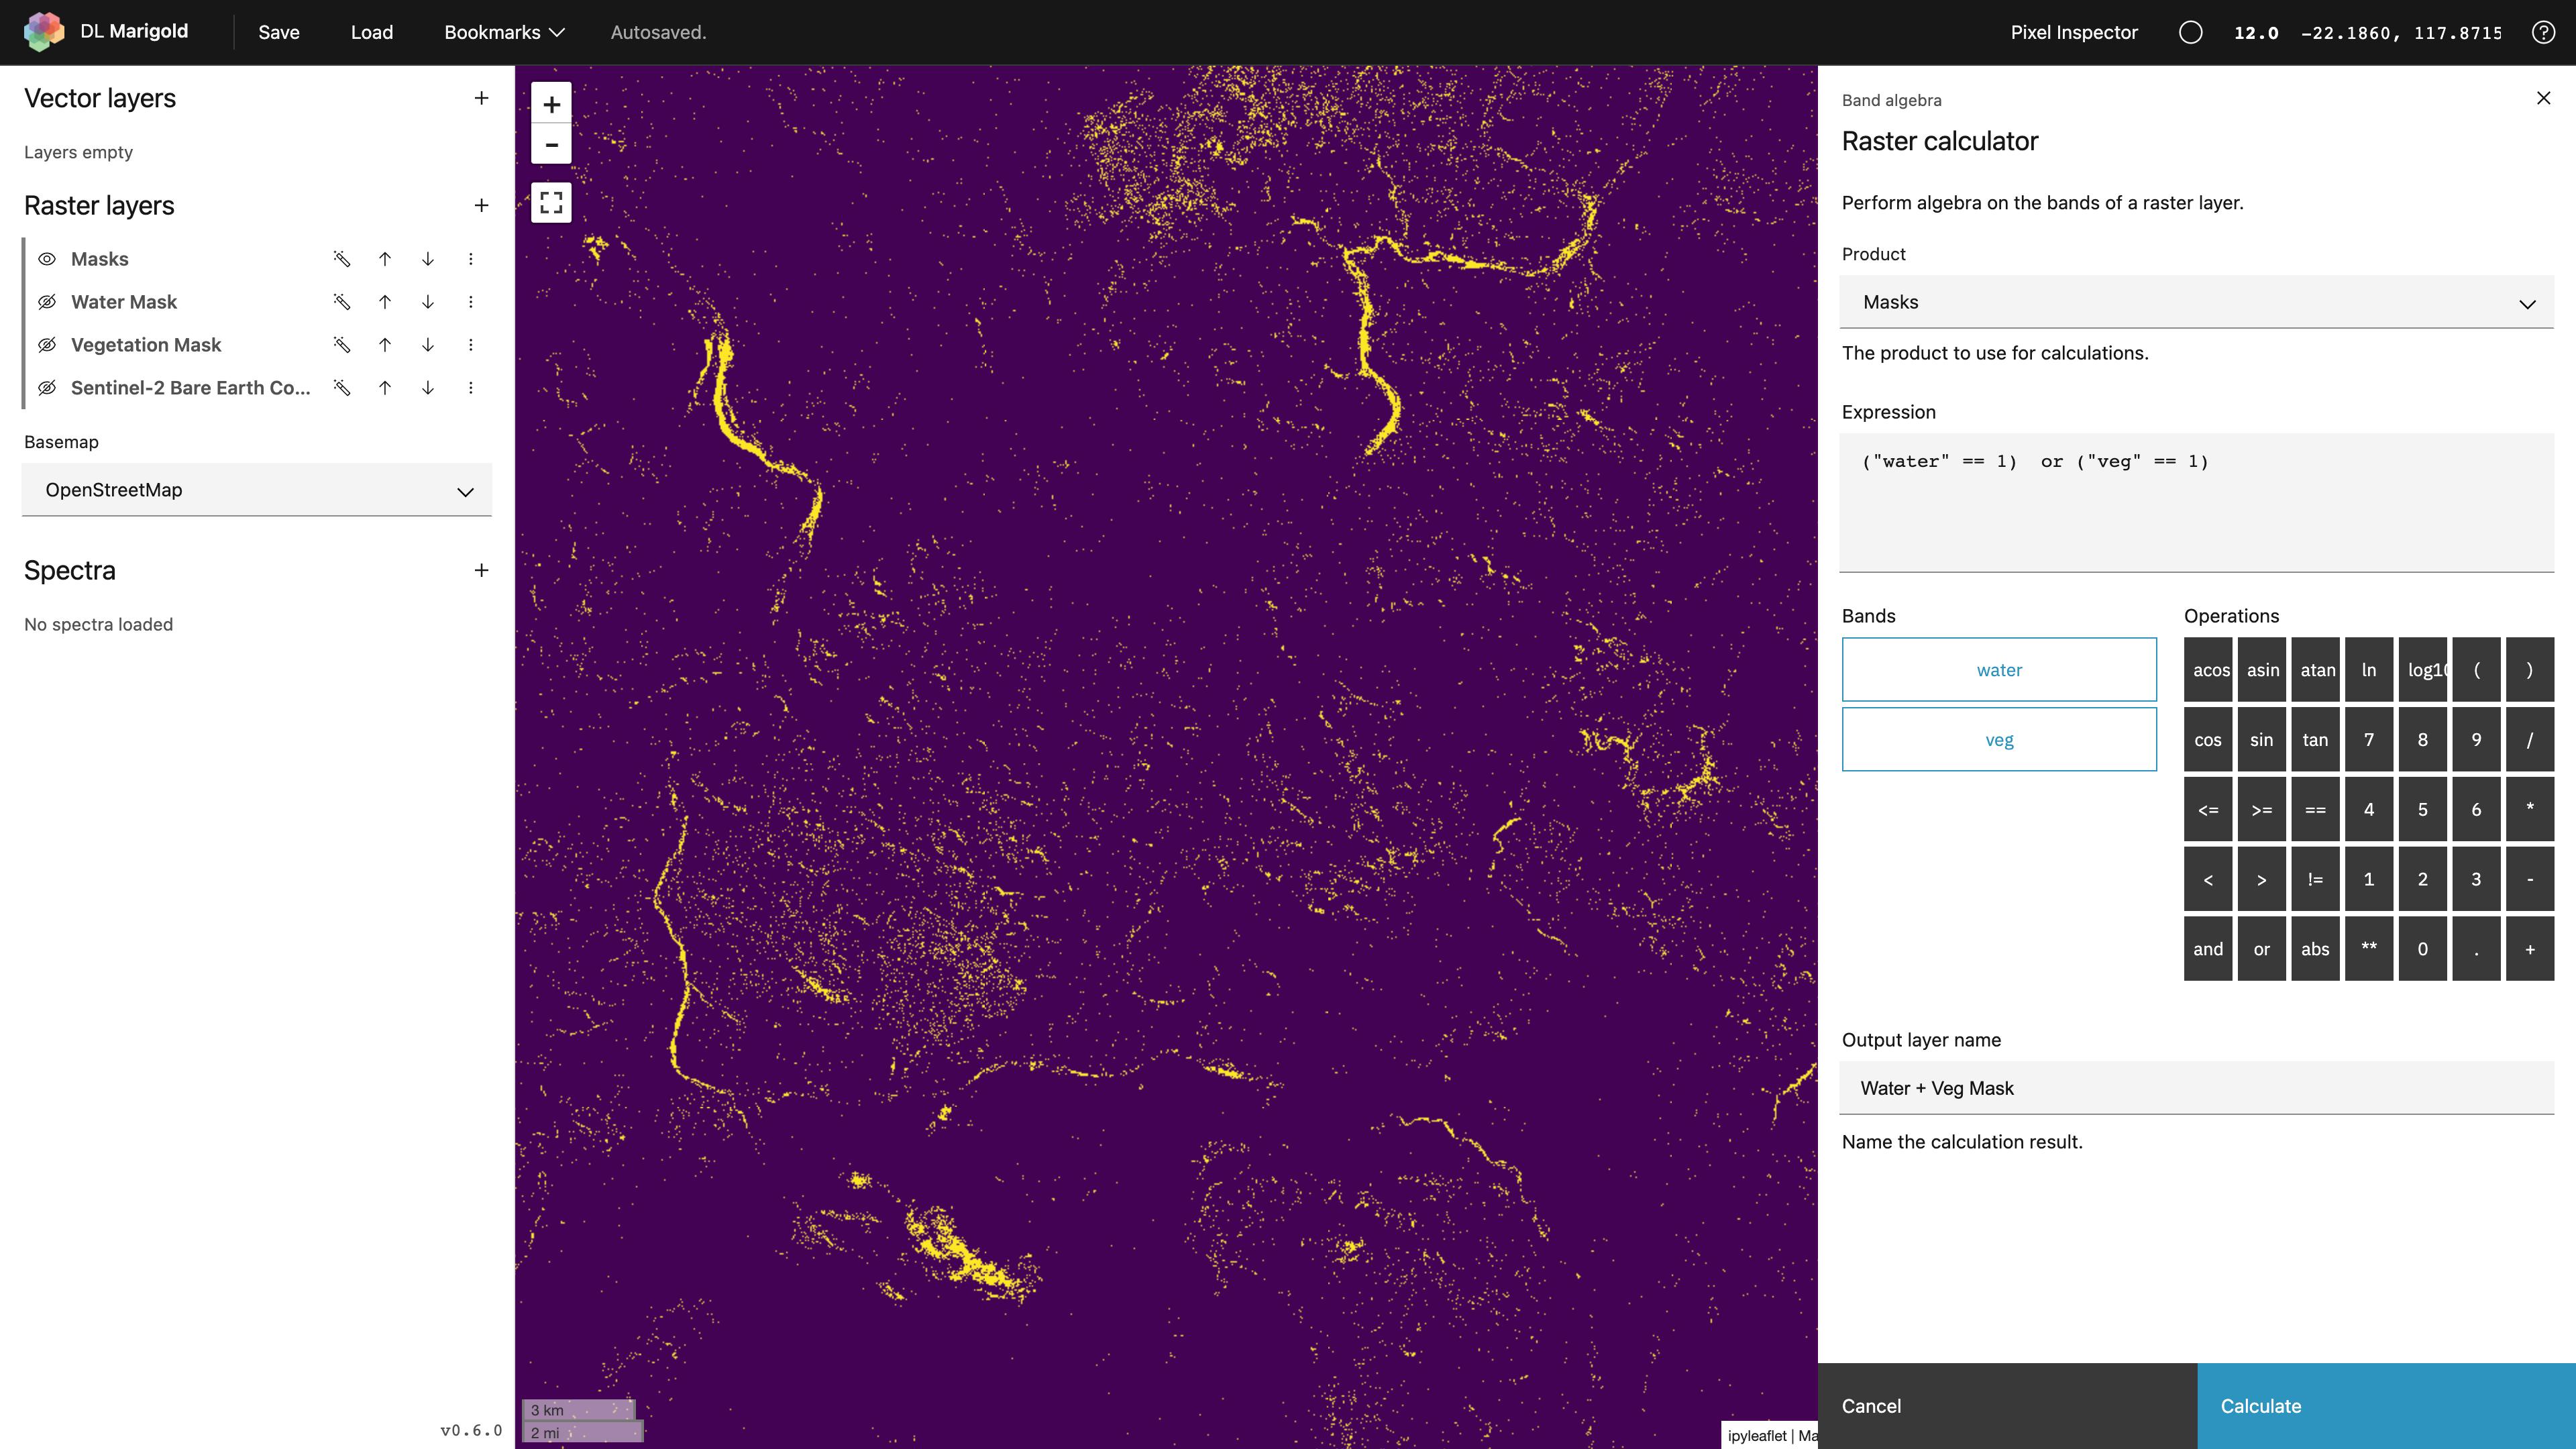Show the Water Mask layer
Image resolution: width=2576 pixels, height=1449 pixels.
47,302
